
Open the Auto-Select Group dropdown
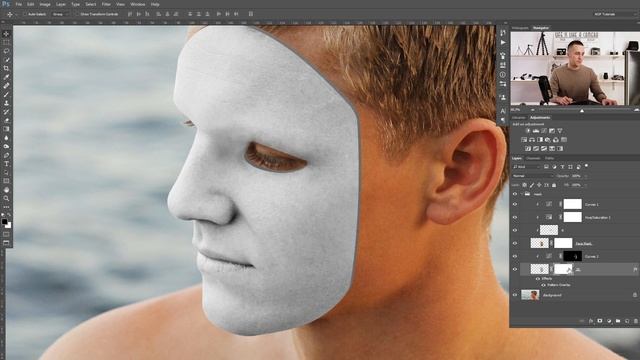(x=60, y=14)
